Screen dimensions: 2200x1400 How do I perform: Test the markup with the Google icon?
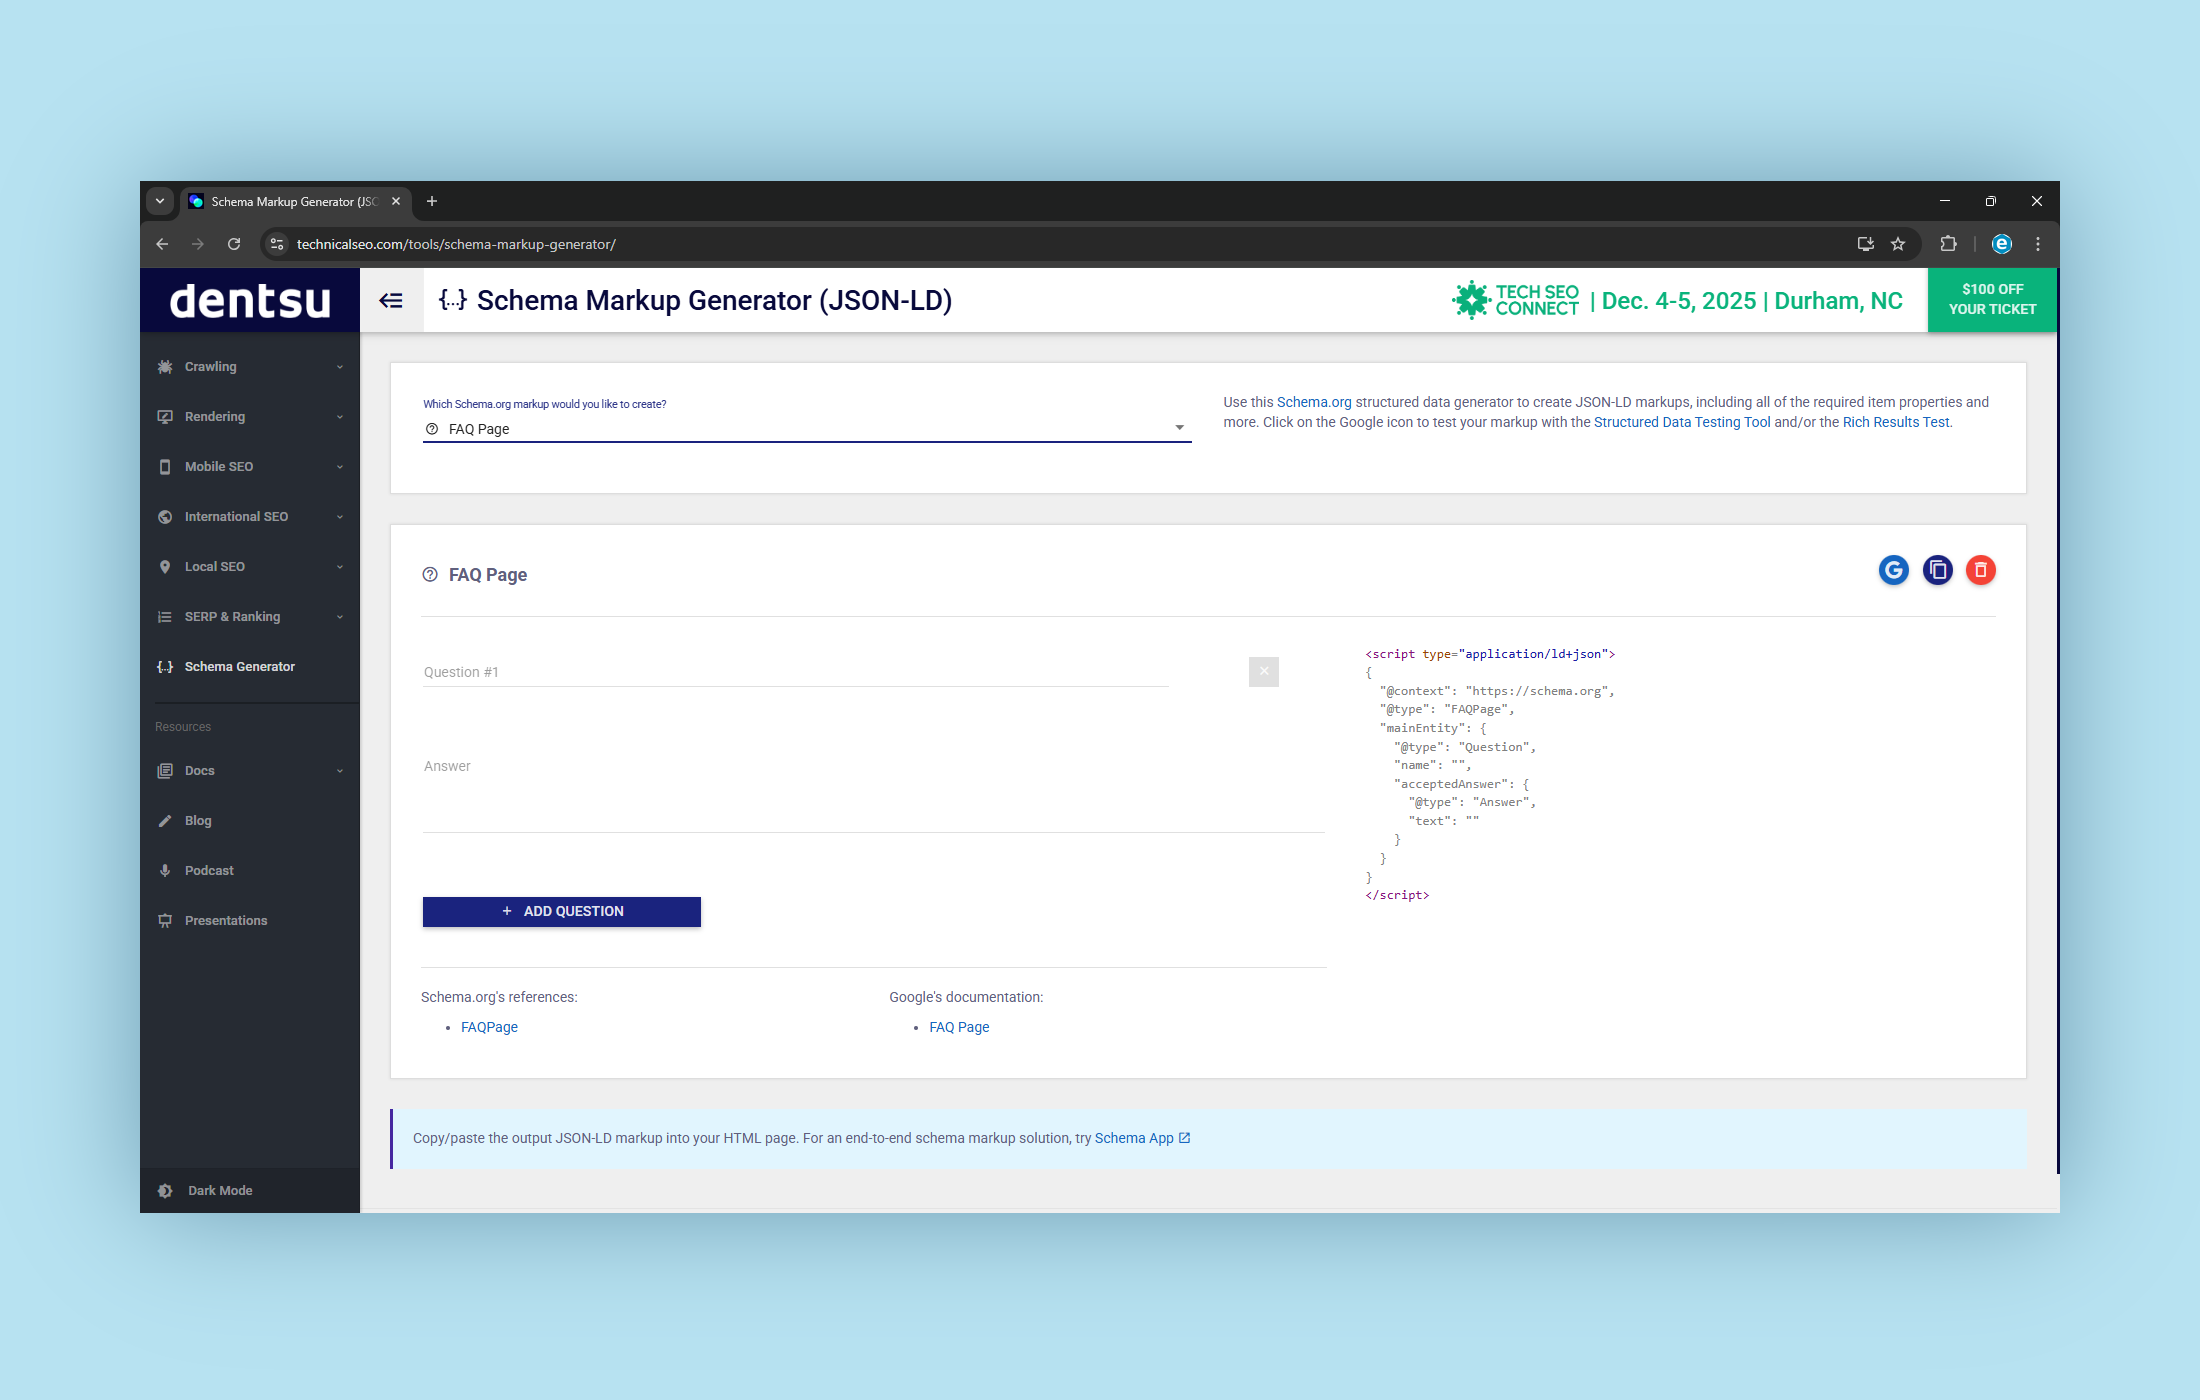(1894, 570)
